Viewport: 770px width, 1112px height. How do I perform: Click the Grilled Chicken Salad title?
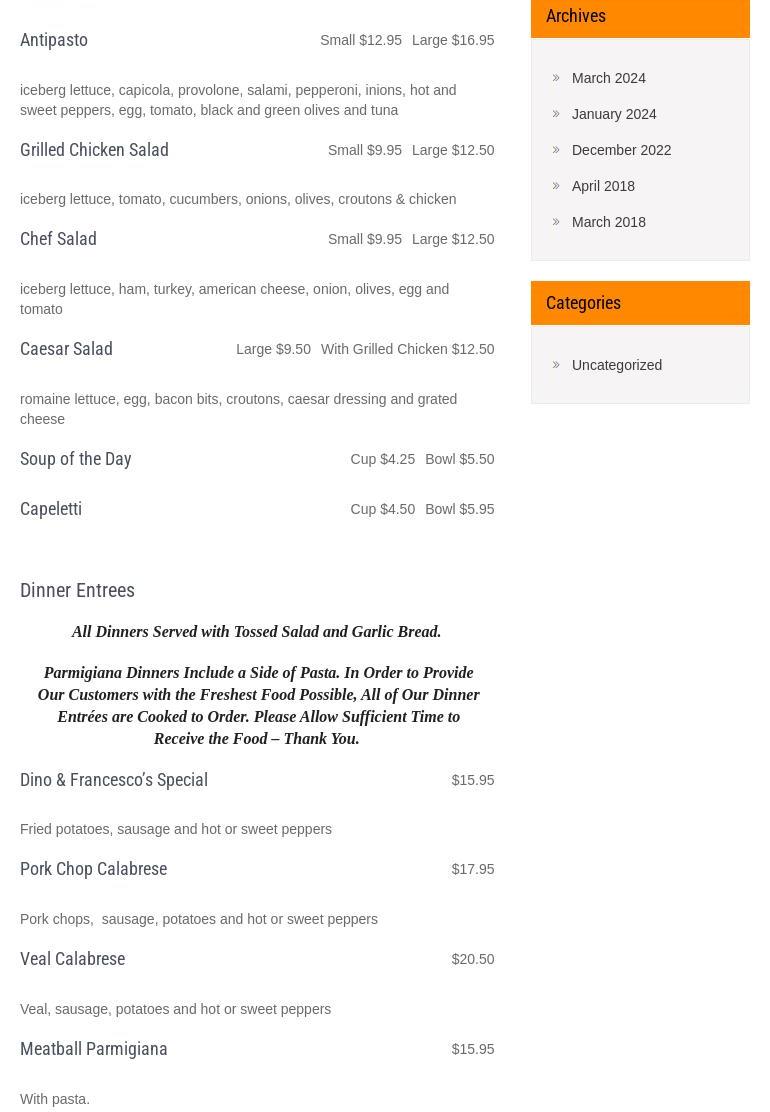tap(94, 150)
